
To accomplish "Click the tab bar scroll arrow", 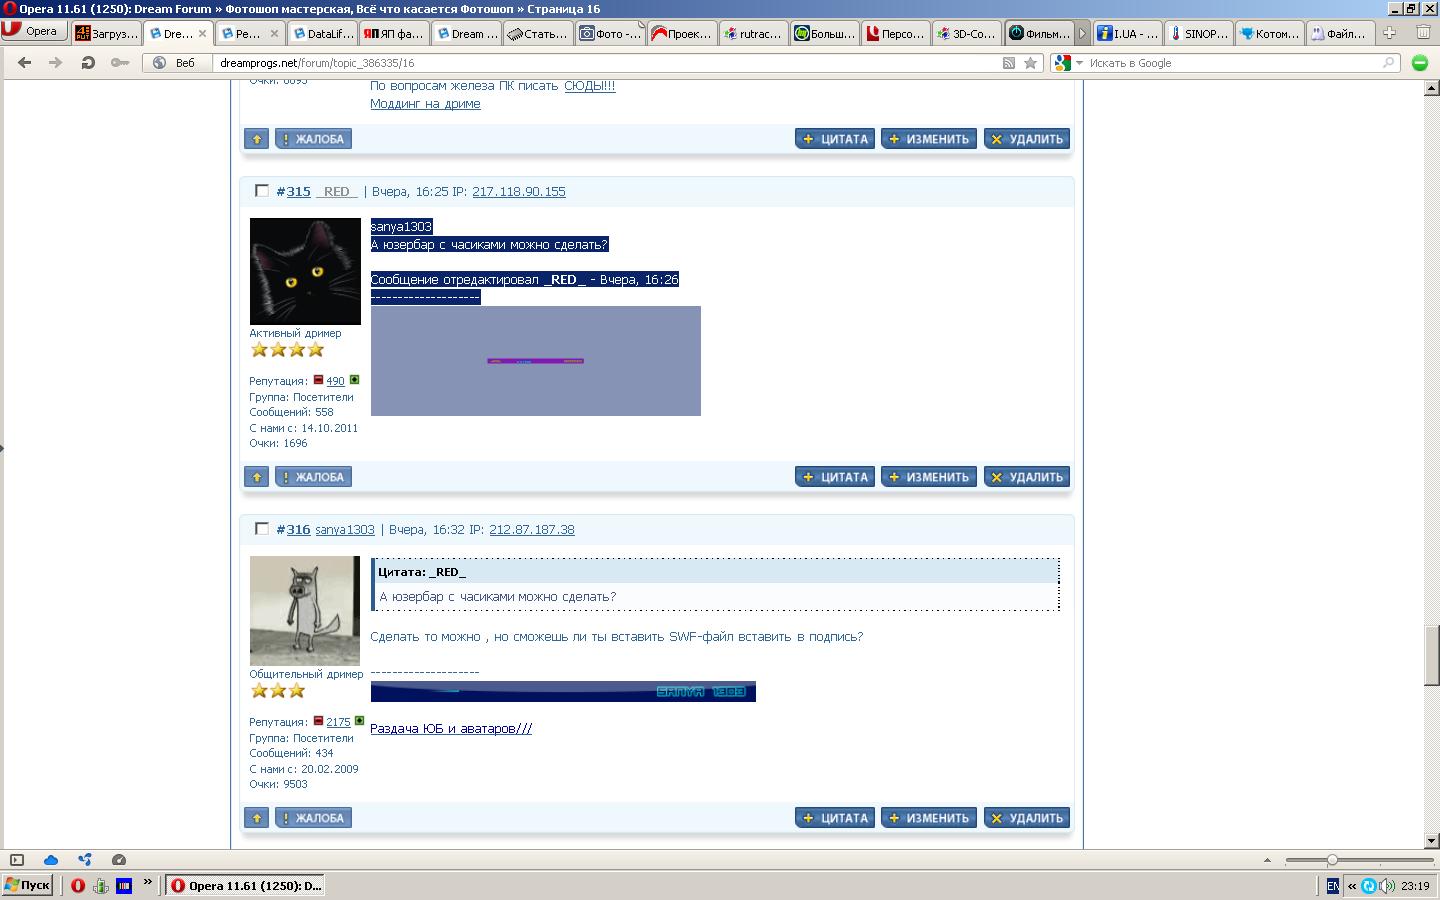I will 1082,33.
